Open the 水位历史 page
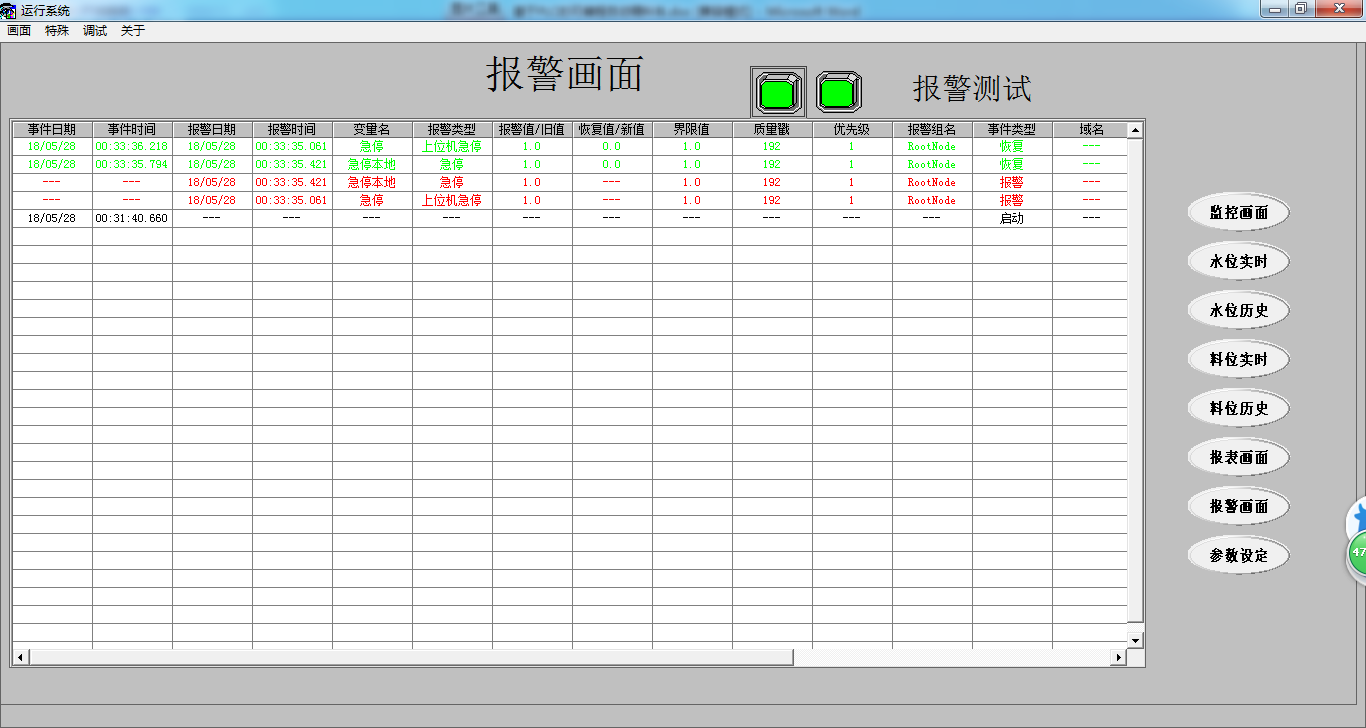Viewport: 1366px width, 728px height. point(1239,311)
